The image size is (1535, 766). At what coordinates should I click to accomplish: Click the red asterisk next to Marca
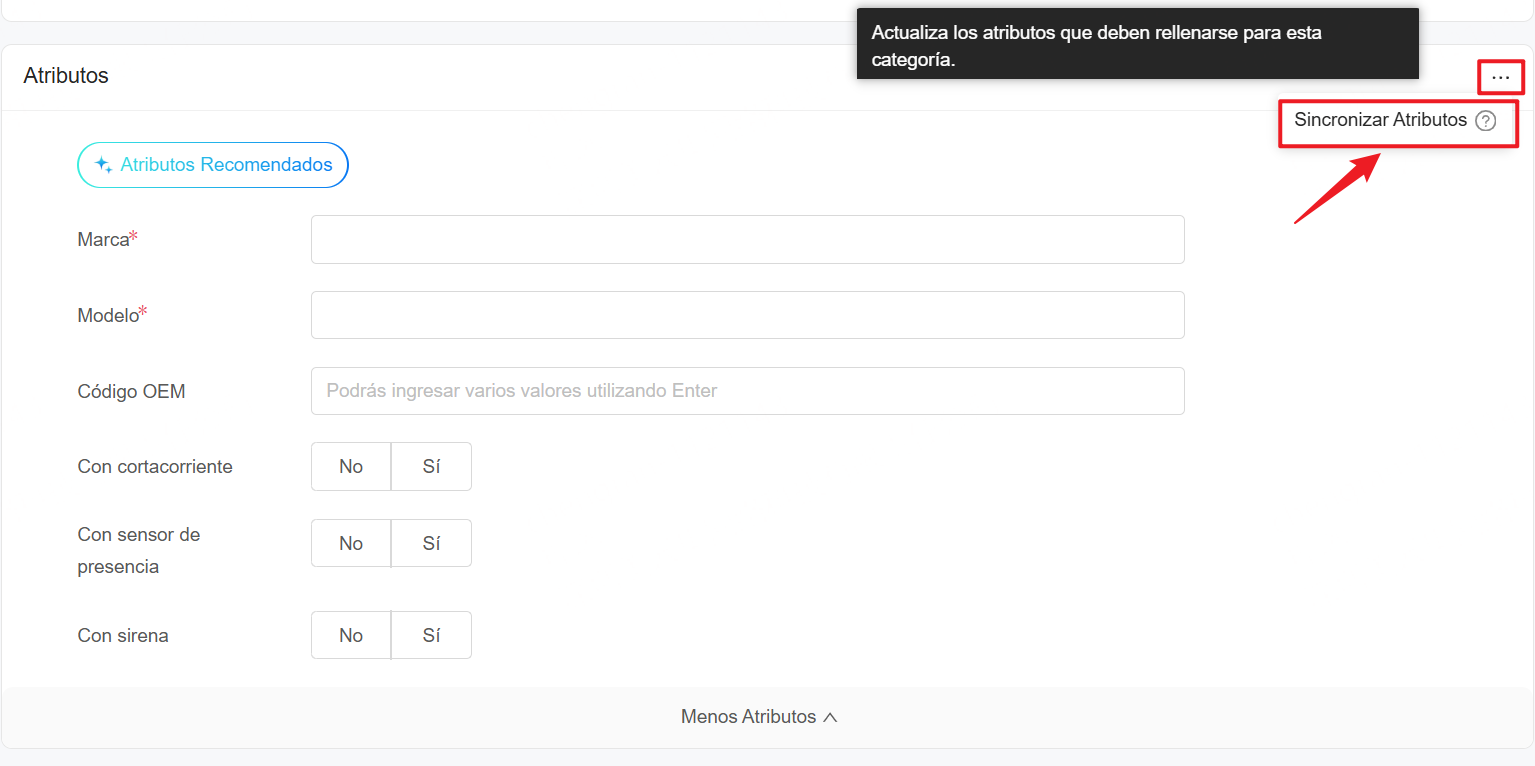click(133, 232)
